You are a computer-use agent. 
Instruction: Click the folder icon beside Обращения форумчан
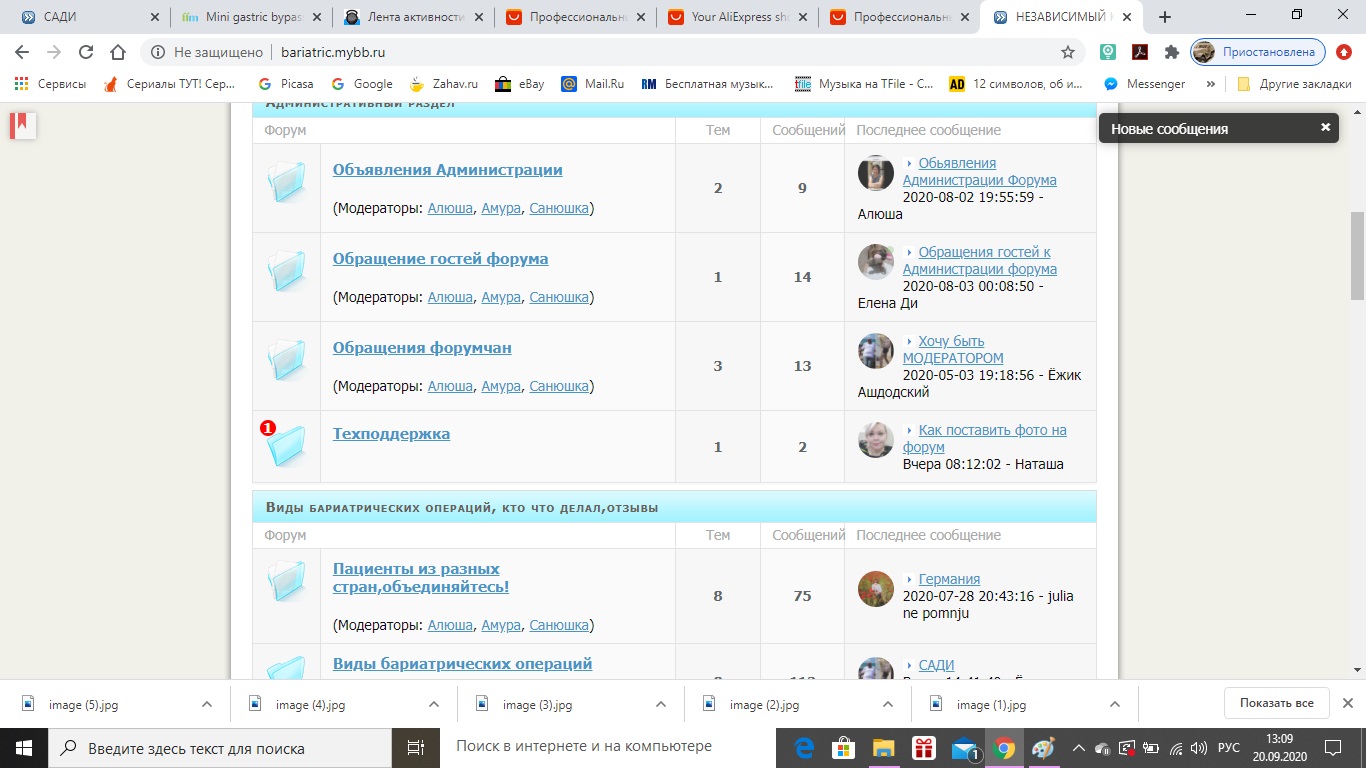tap(286, 362)
